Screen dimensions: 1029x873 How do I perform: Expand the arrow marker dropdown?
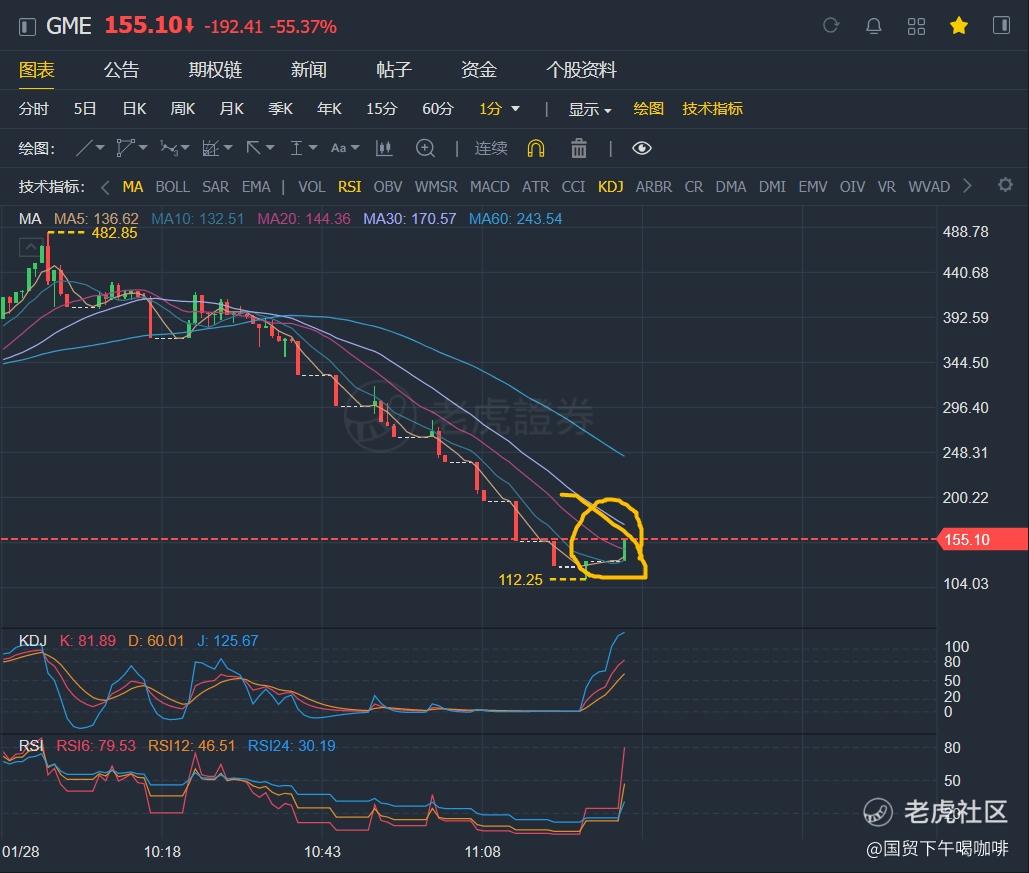tap(270, 148)
